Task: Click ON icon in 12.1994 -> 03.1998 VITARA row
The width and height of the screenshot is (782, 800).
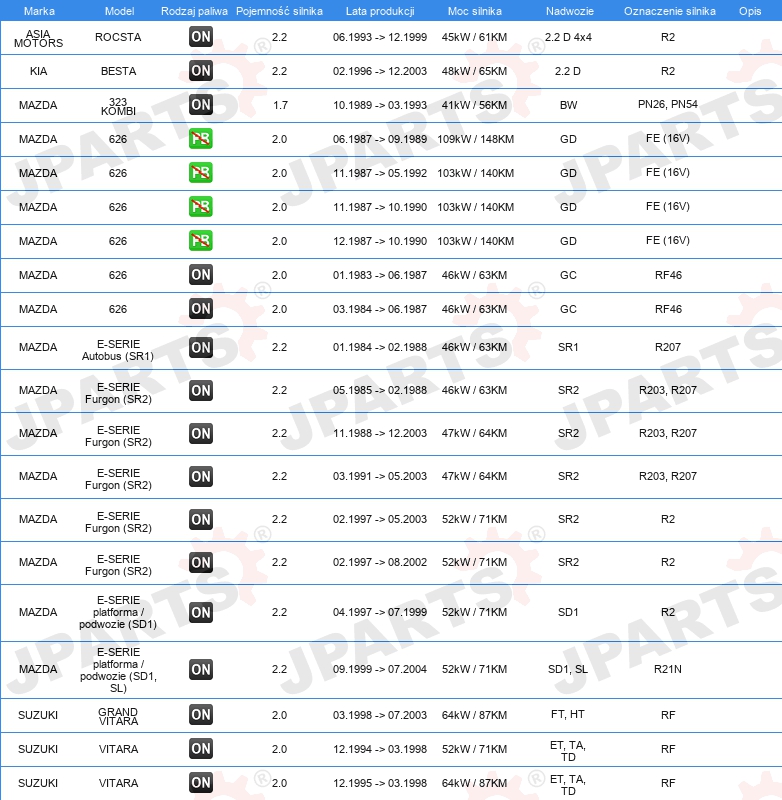Action: (x=200, y=748)
